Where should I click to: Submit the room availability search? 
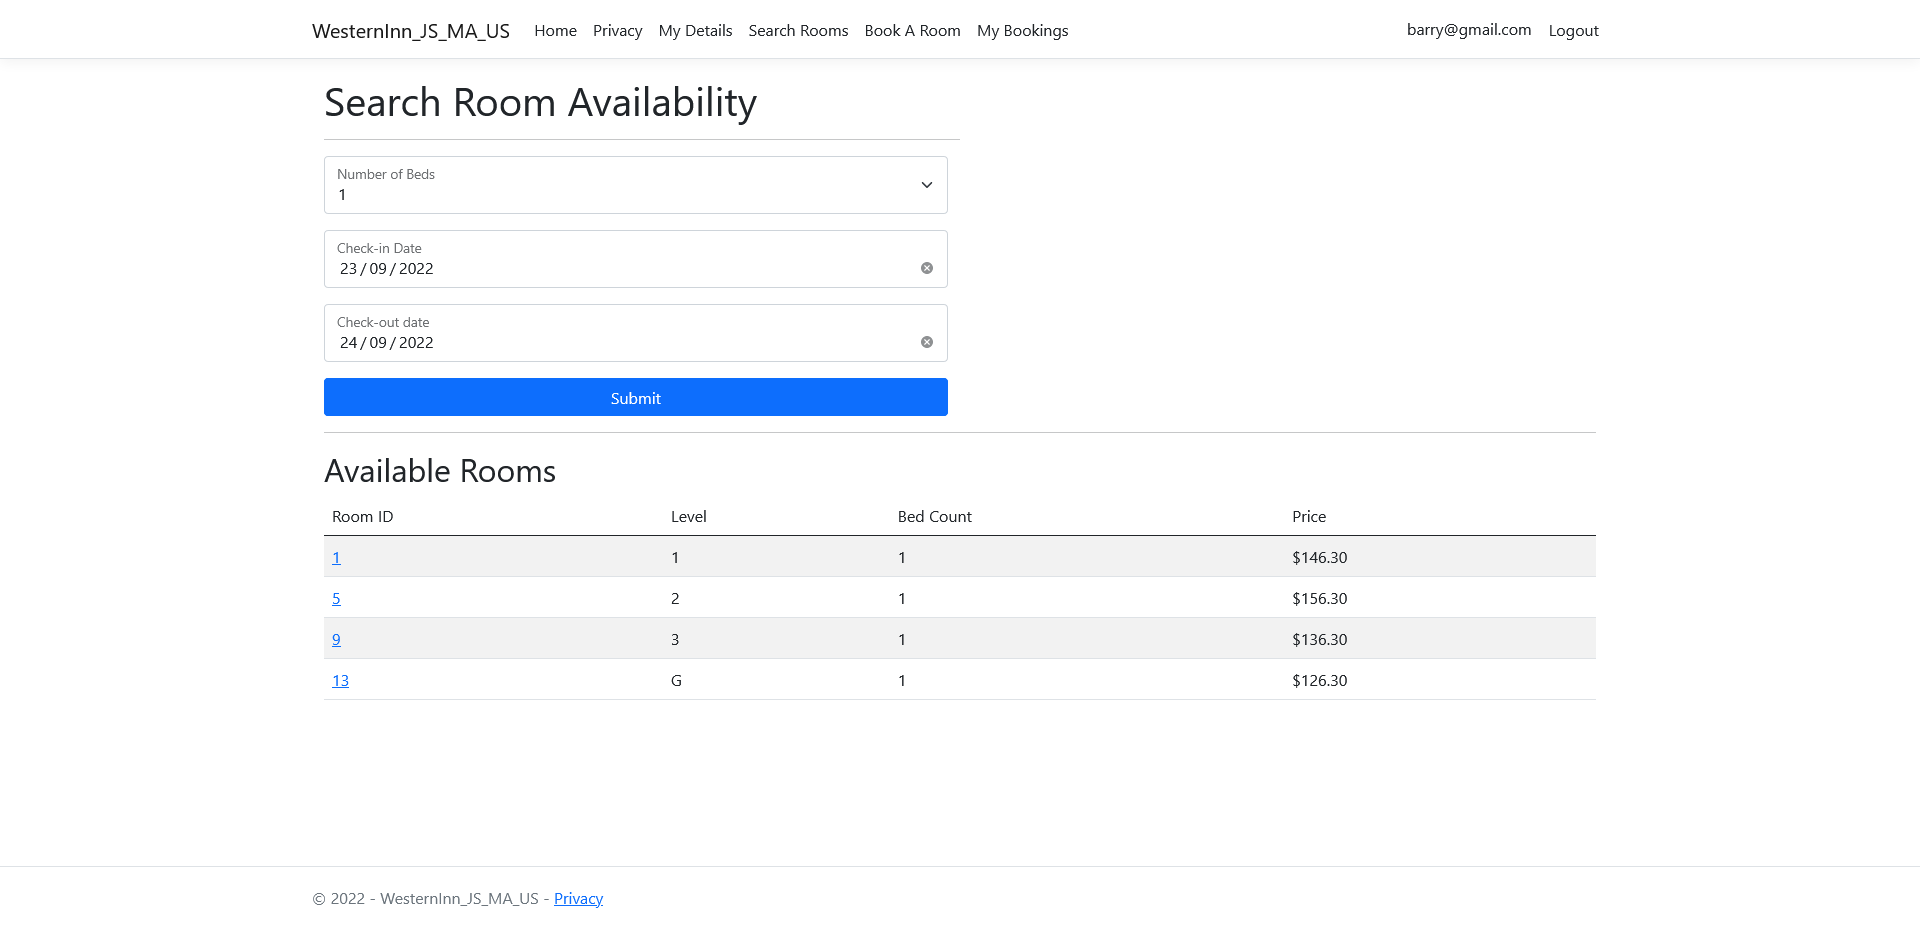pyautogui.click(x=636, y=397)
